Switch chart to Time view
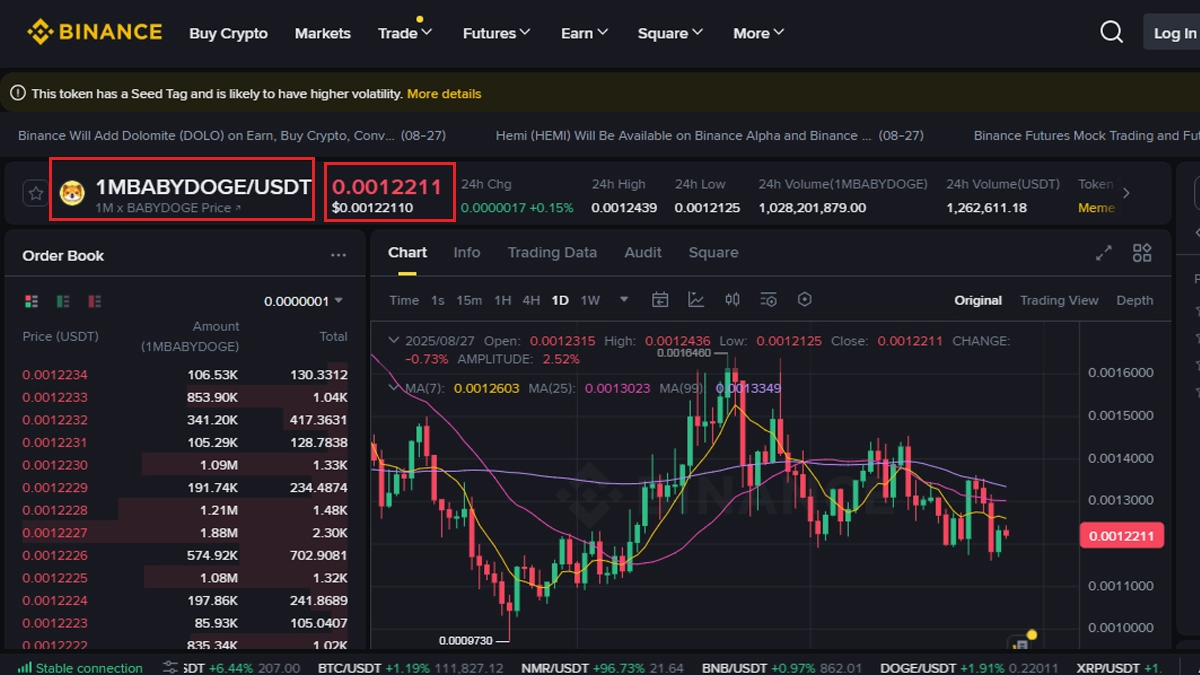 (404, 300)
